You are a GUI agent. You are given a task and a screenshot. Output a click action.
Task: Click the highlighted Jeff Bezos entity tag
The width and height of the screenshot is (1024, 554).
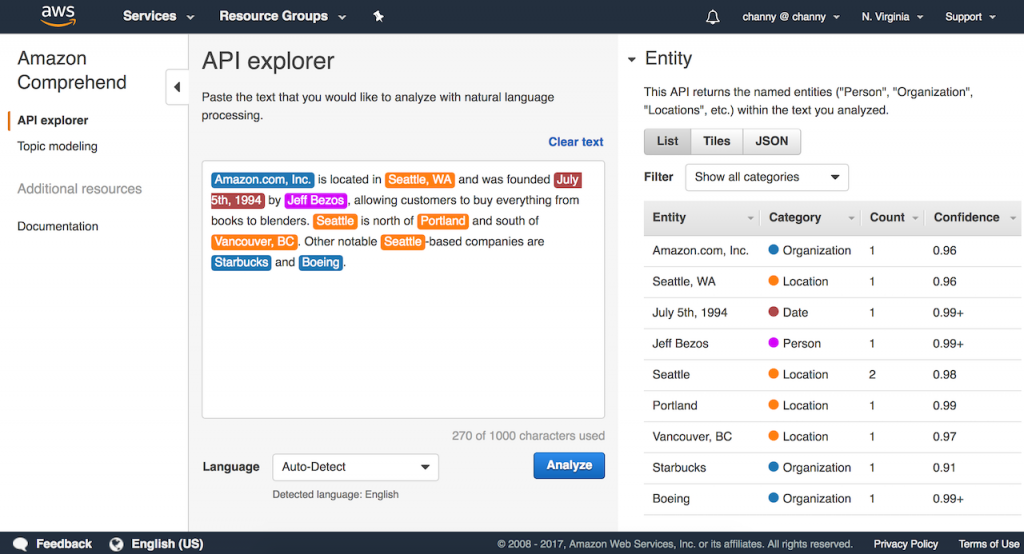[316, 201]
